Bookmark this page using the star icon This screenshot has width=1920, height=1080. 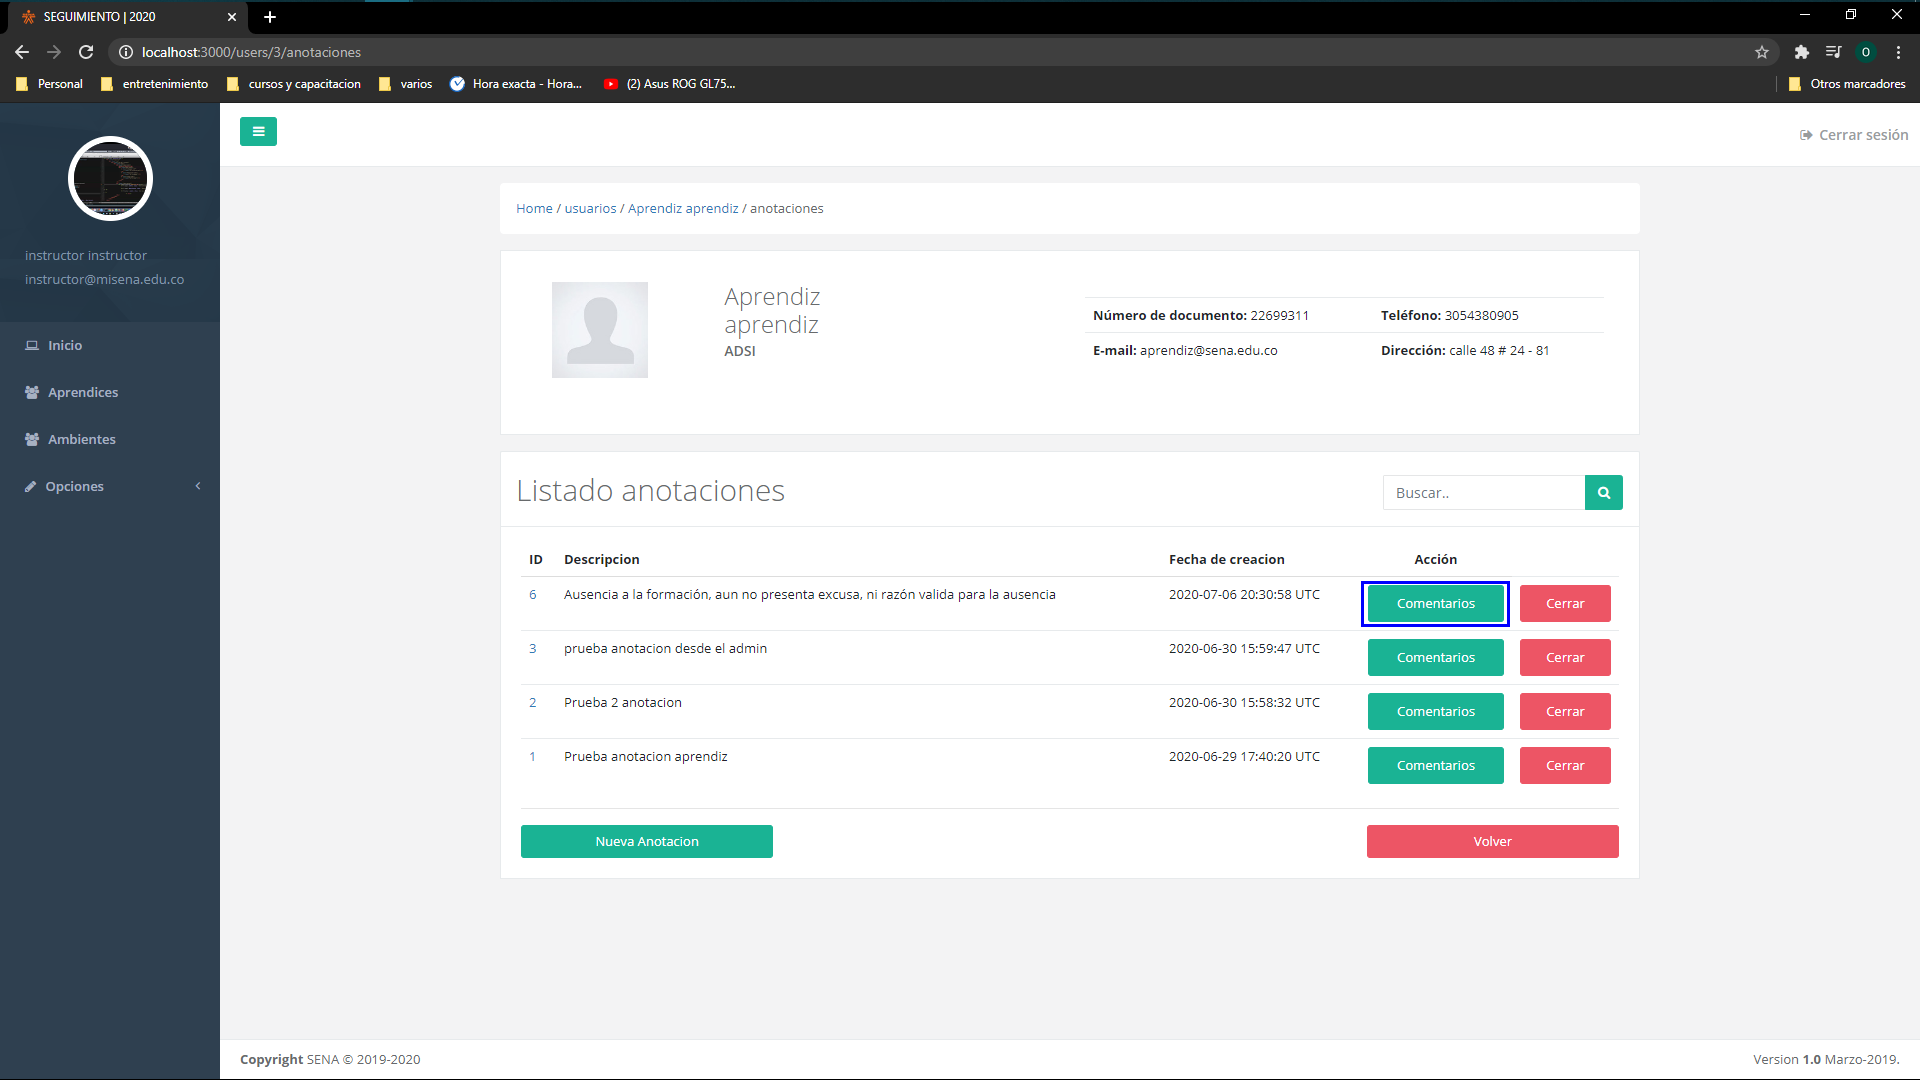[x=1763, y=52]
